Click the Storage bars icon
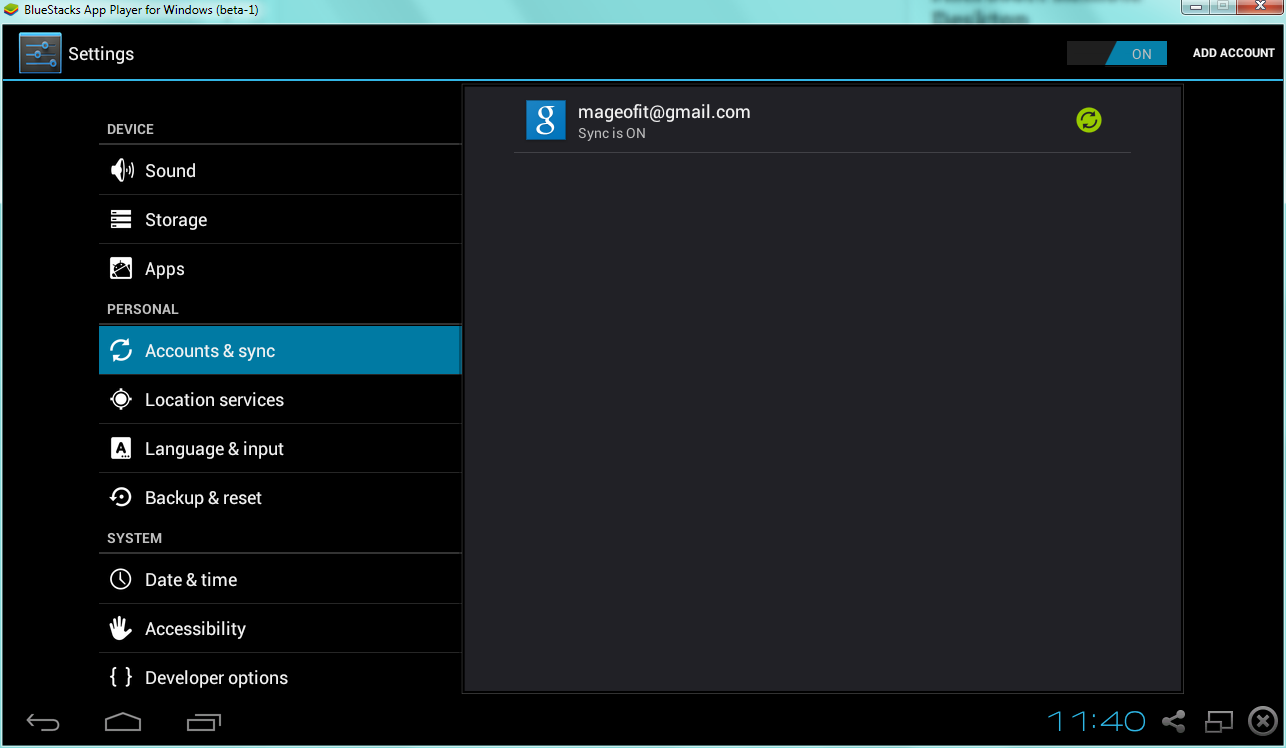Viewport: 1286px width, 748px height. click(x=121, y=219)
